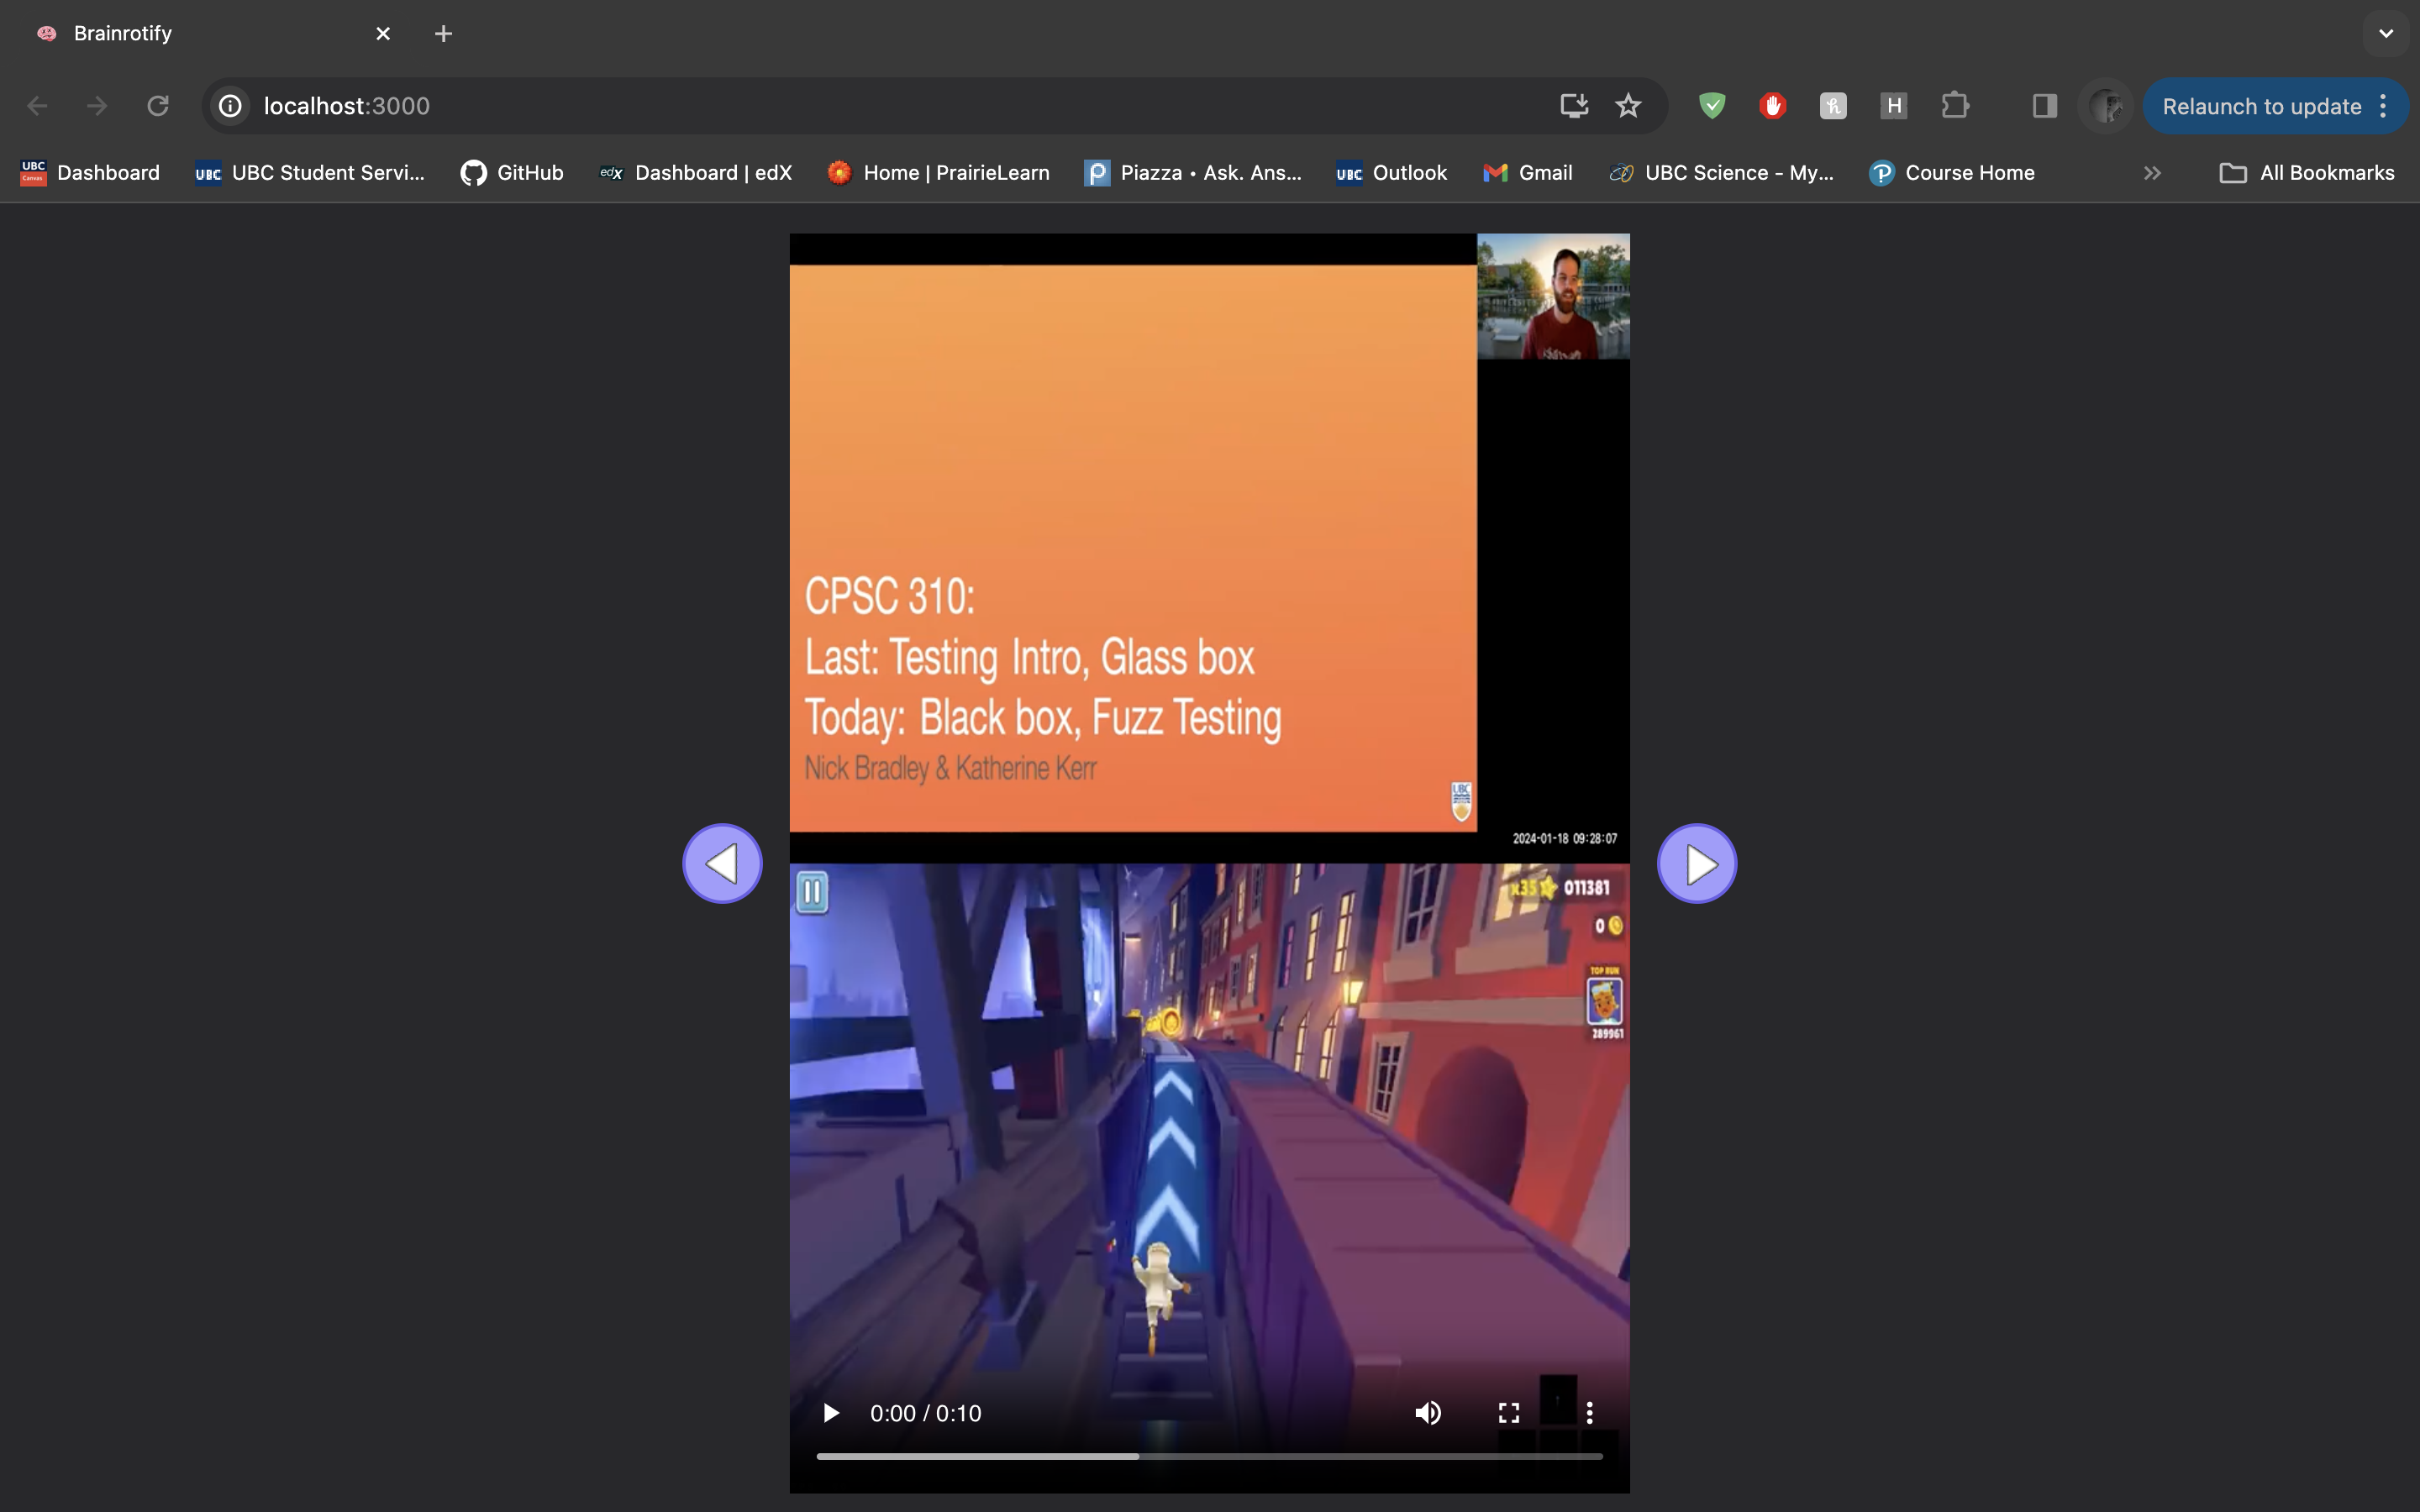Viewport: 2420px width, 1512px height.
Task: Mute the video with the speaker icon
Action: click(x=1428, y=1413)
